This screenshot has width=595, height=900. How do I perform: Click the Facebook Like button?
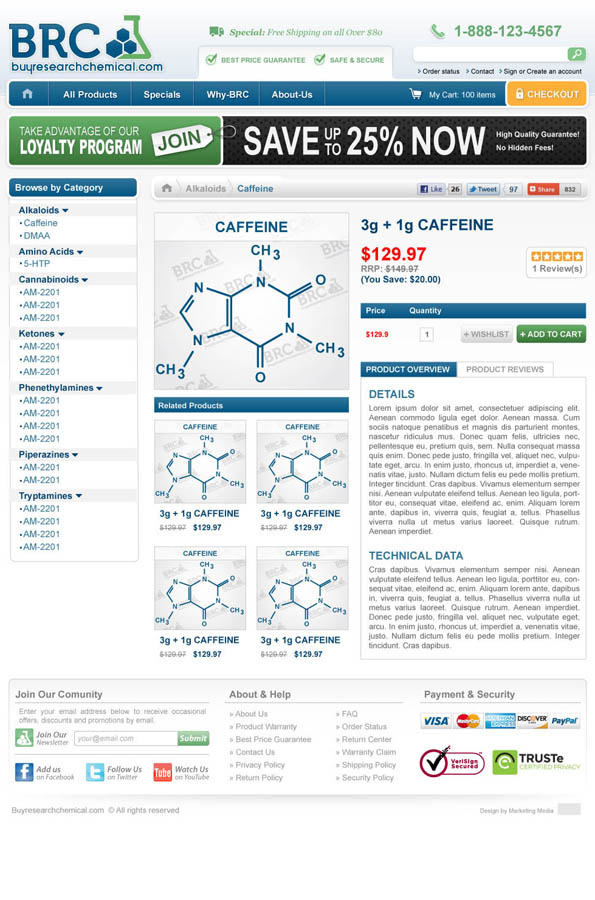click(x=431, y=189)
